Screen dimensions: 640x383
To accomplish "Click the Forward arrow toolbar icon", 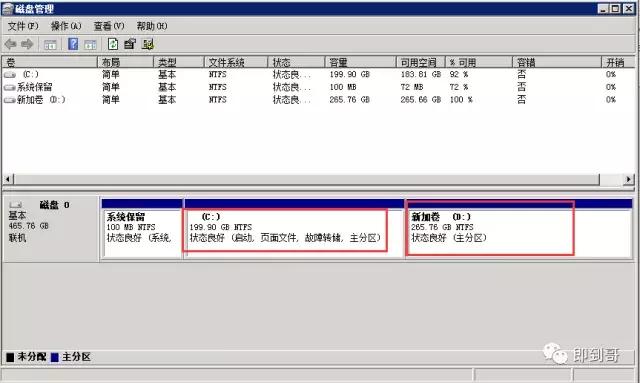I will [27, 44].
